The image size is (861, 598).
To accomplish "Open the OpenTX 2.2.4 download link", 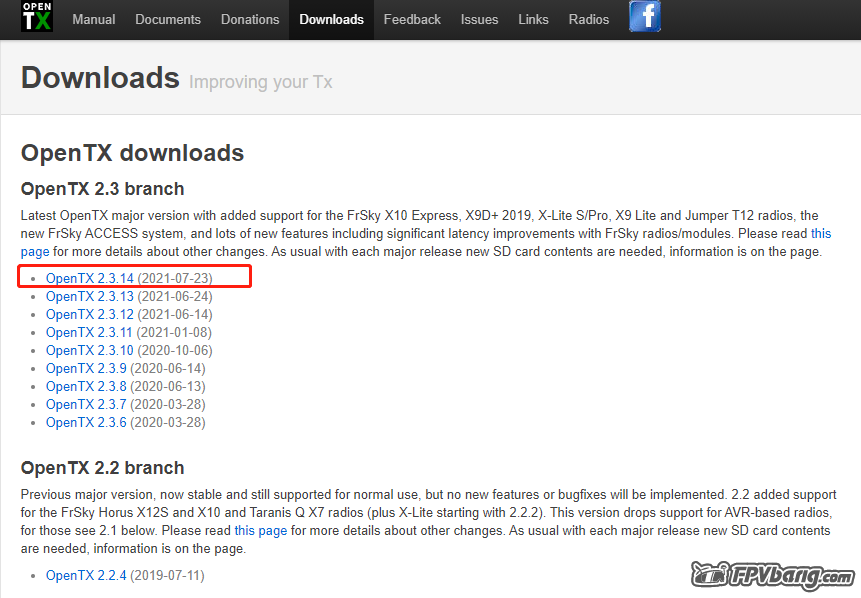I will tap(86, 575).
